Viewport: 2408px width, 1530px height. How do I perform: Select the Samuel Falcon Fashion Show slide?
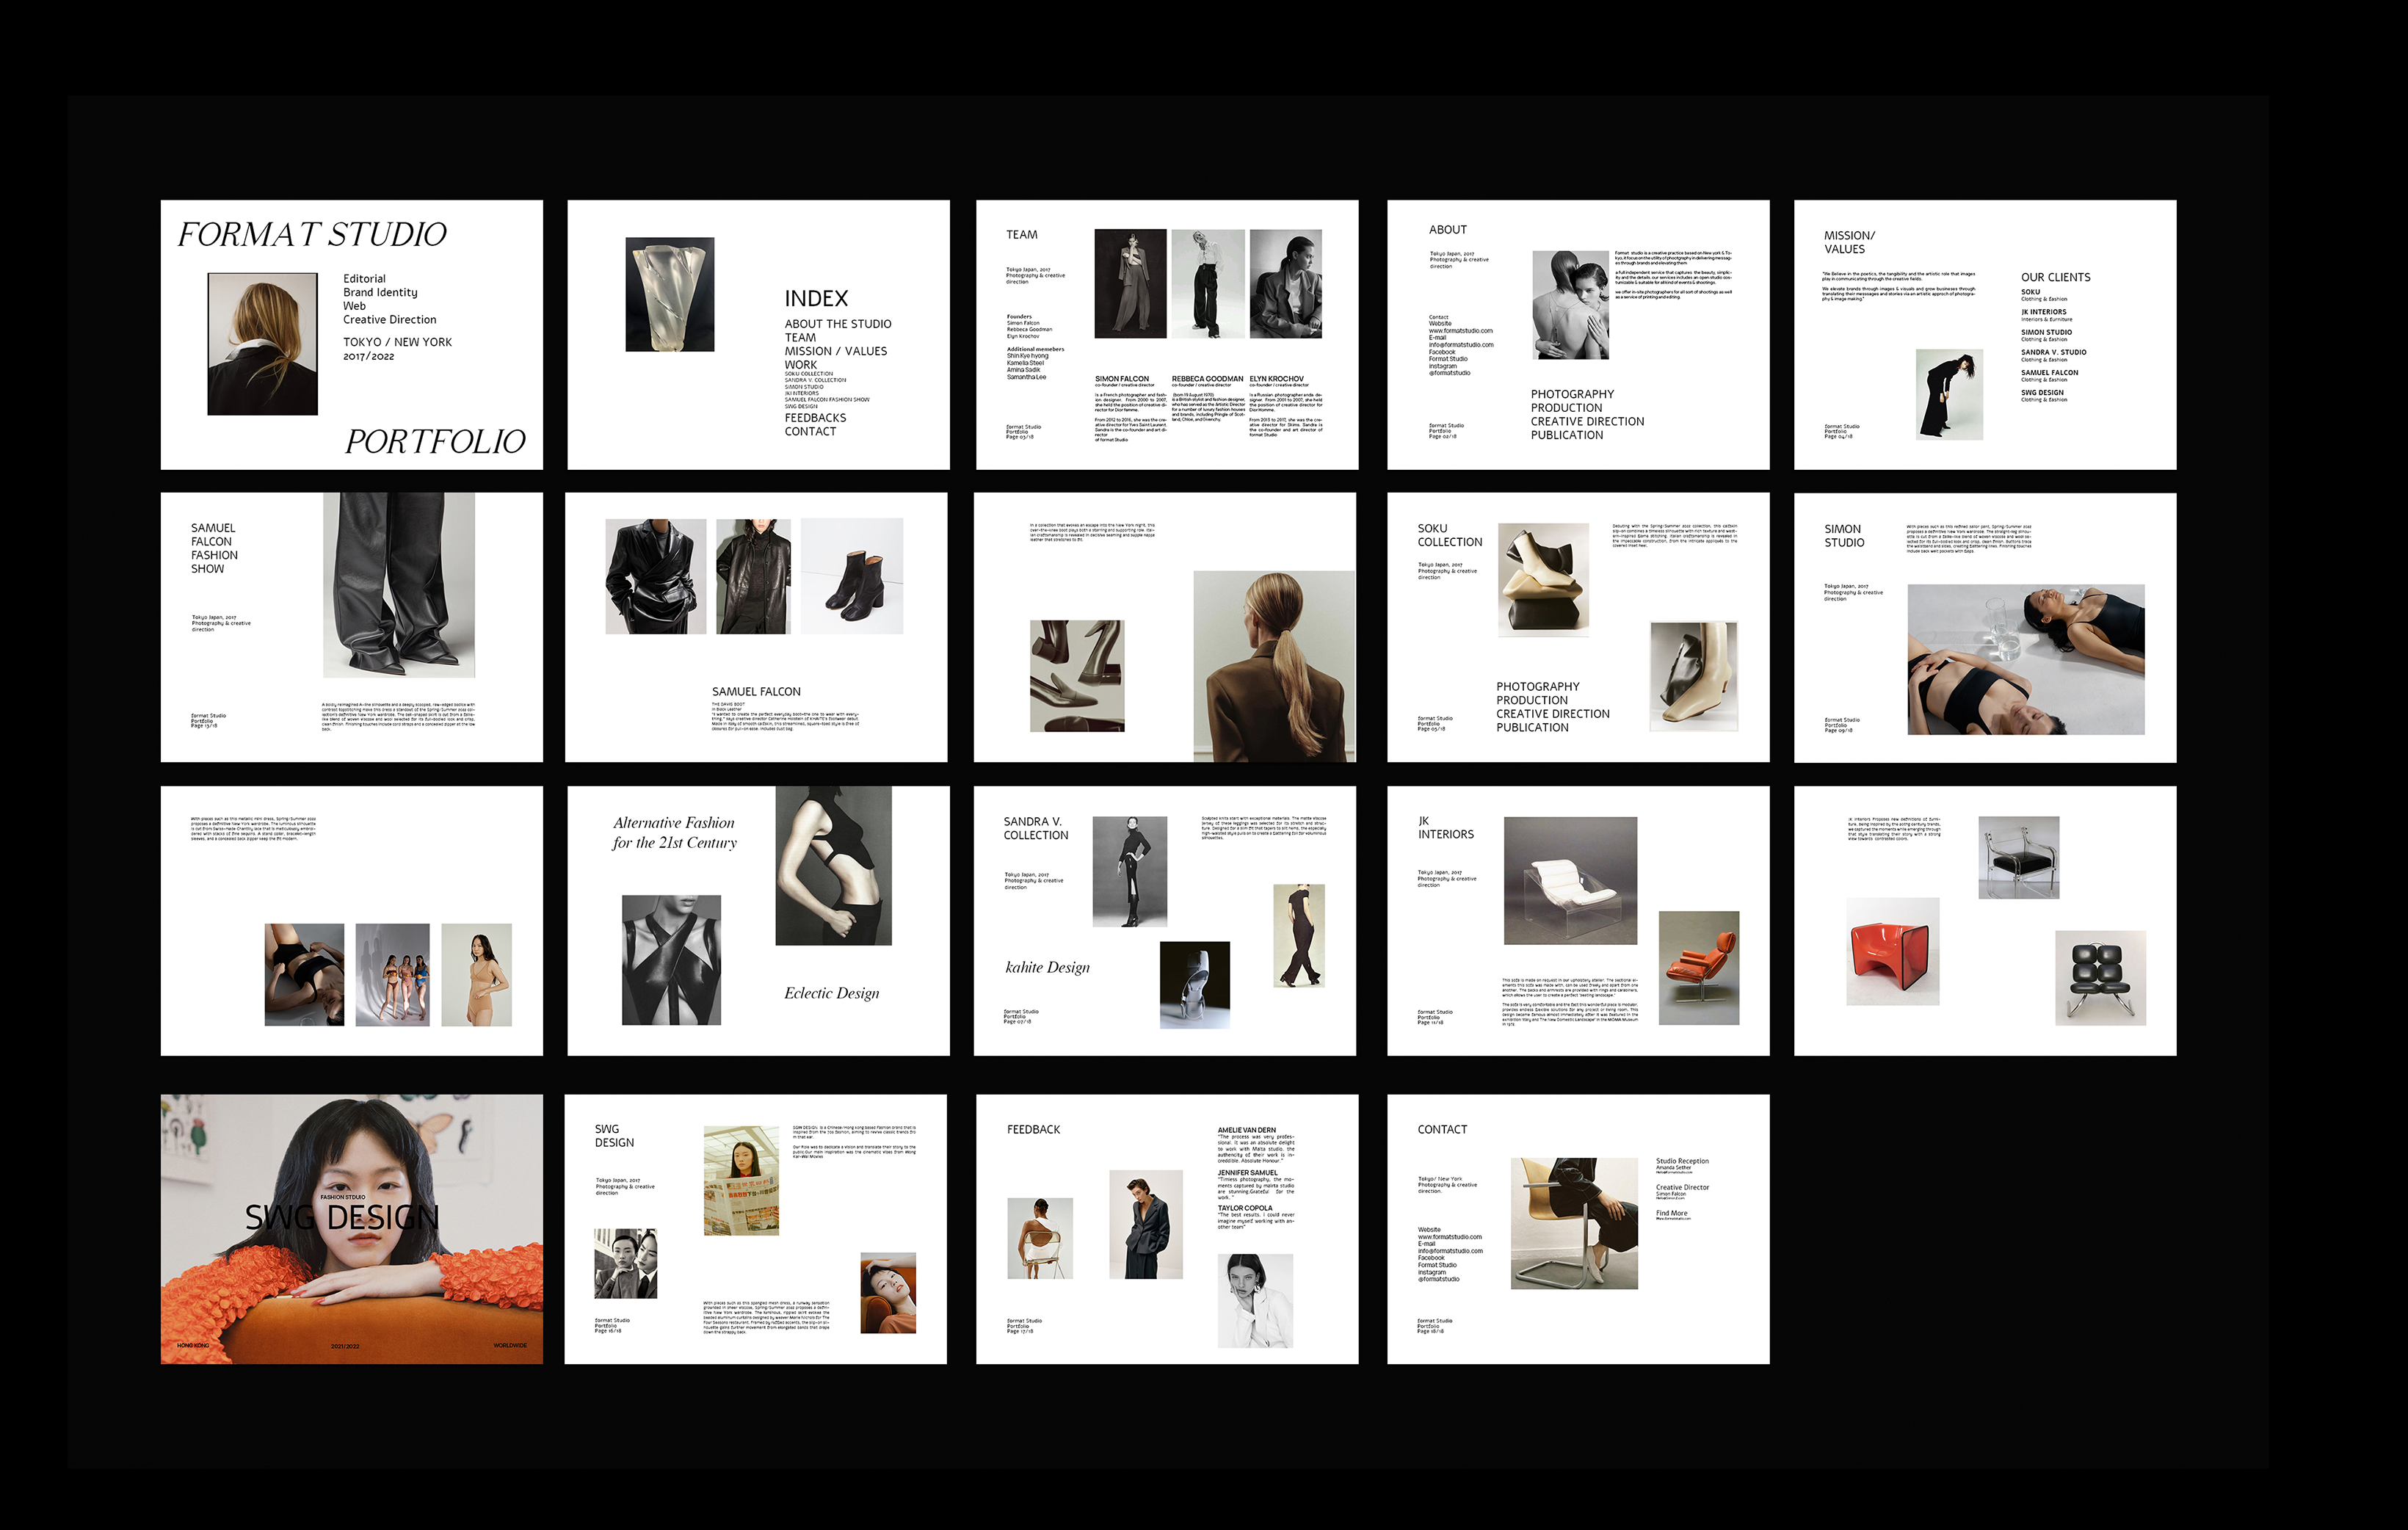[x=351, y=627]
